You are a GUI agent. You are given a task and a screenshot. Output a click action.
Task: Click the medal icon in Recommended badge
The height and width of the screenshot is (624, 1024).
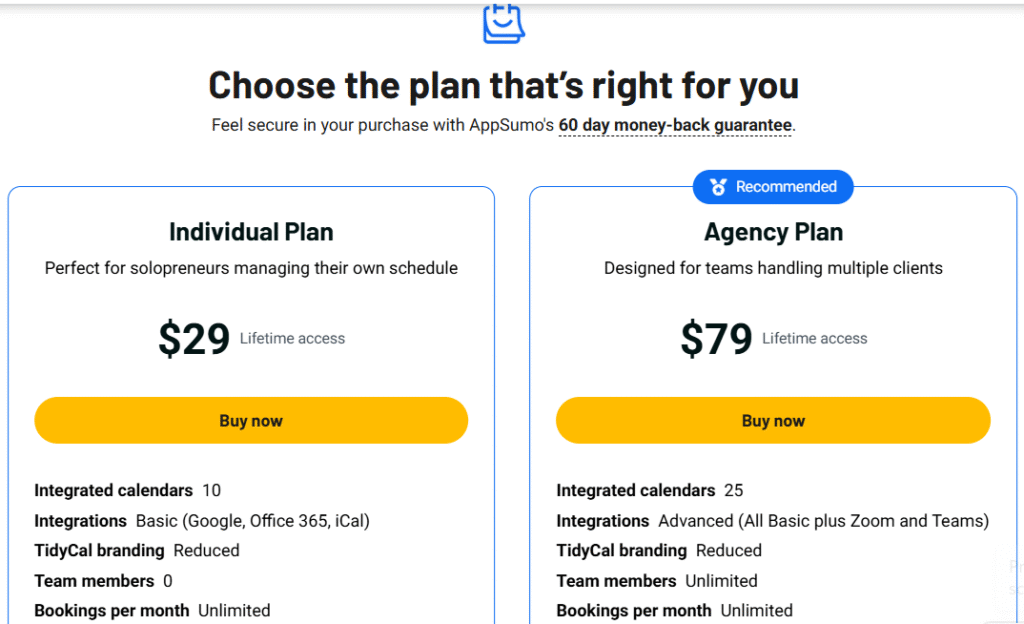coord(718,187)
